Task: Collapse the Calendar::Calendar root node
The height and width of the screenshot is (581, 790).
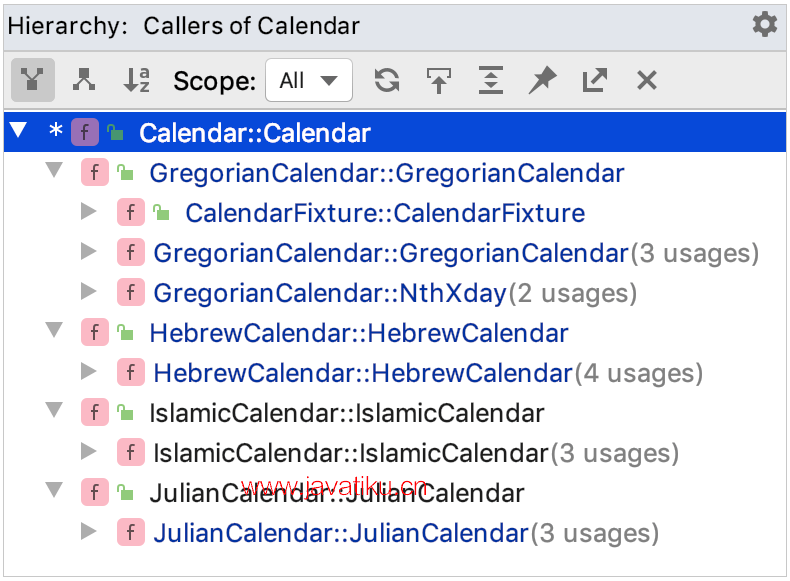Action: pyautogui.click(x=19, y=132)
